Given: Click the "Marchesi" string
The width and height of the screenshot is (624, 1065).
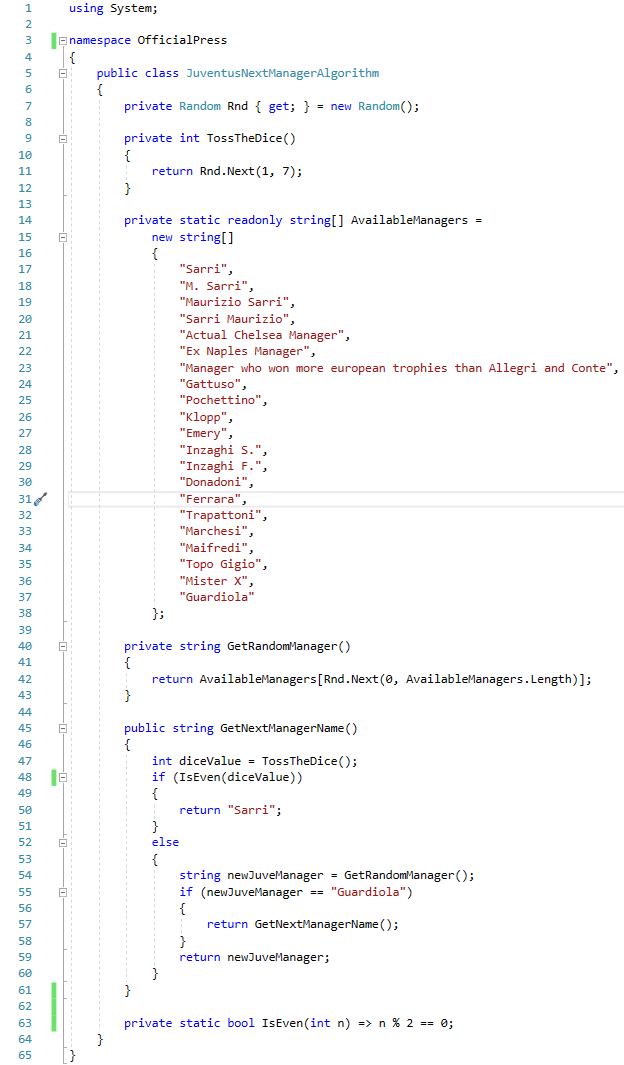Looking at the screenshot, I should click(213, 532).
